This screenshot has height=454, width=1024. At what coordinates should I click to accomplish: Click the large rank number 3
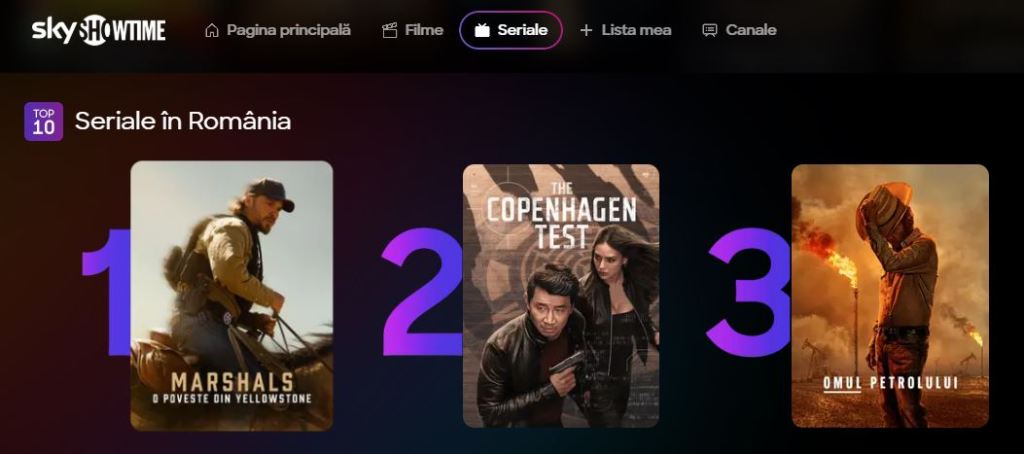click(x=749, y=291)
